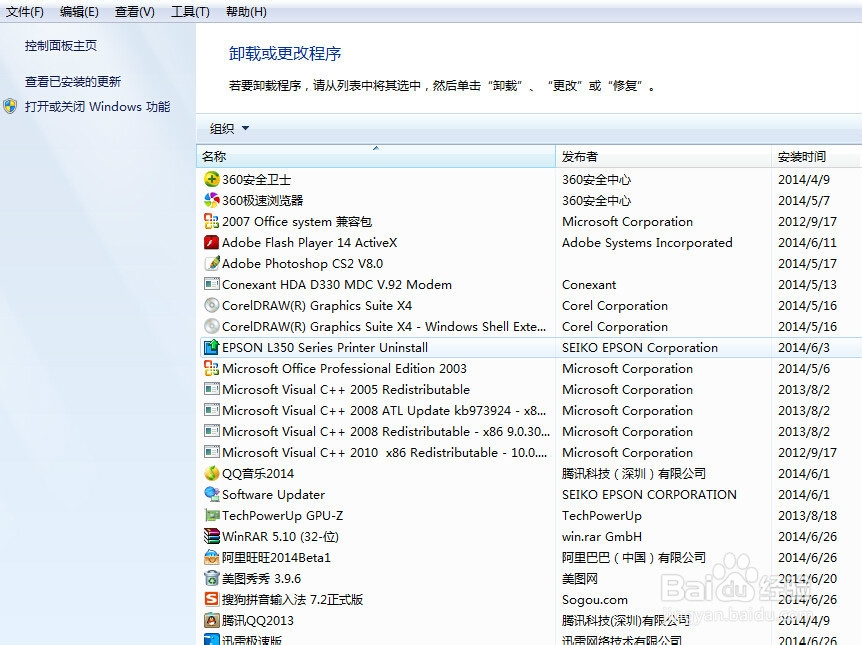862x645 pixels.
Task: Sort the list by 发布者 column header
Action: point(663,157)
